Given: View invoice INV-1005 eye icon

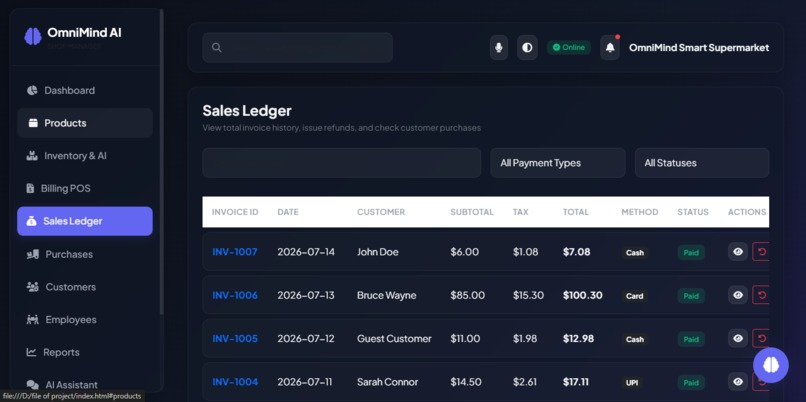Looking at the screenshot, I should (x=738, y=338).
